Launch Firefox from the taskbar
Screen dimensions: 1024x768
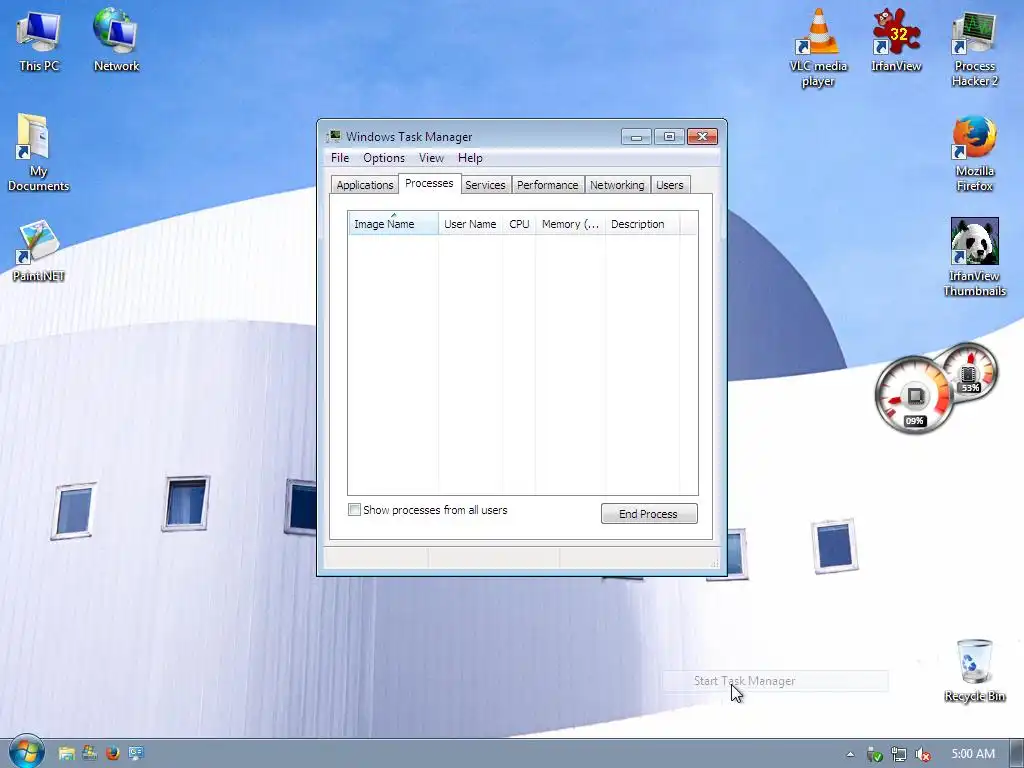112,754
